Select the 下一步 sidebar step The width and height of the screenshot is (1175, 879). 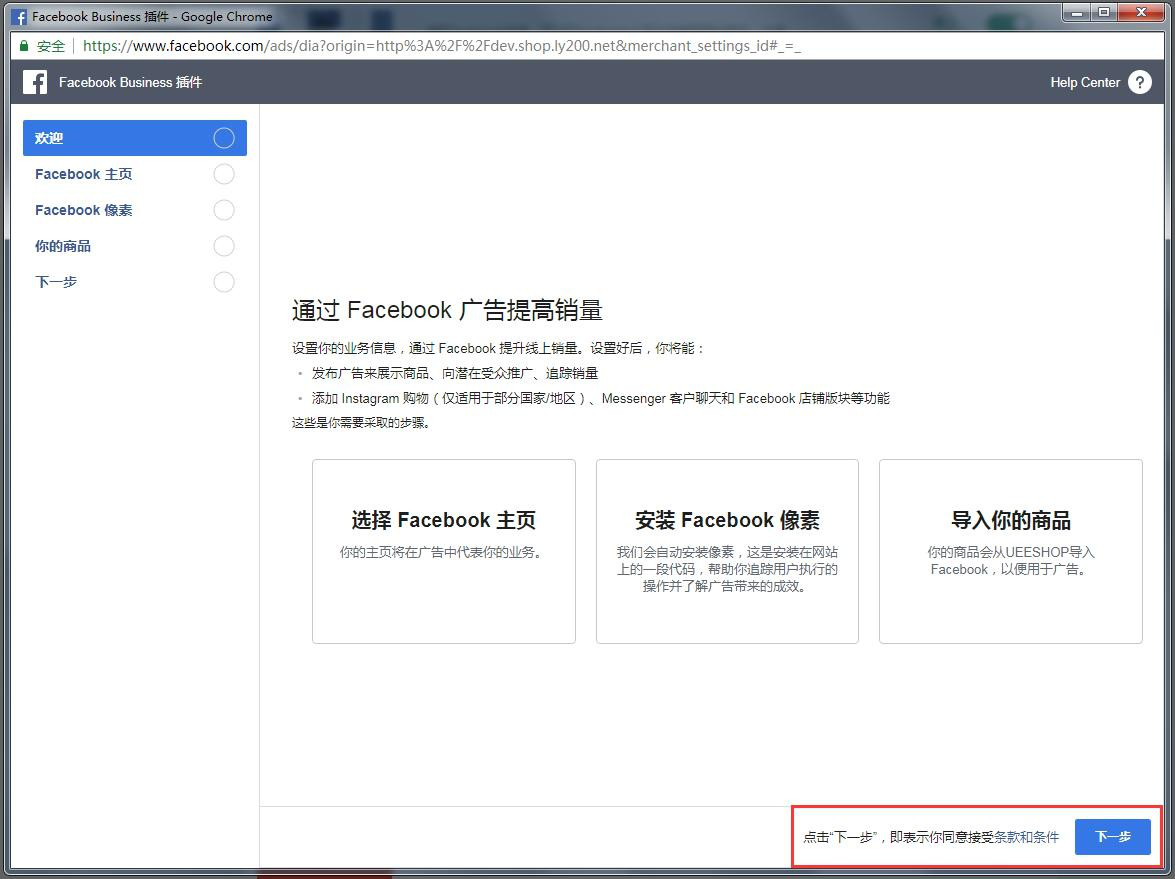135,282
